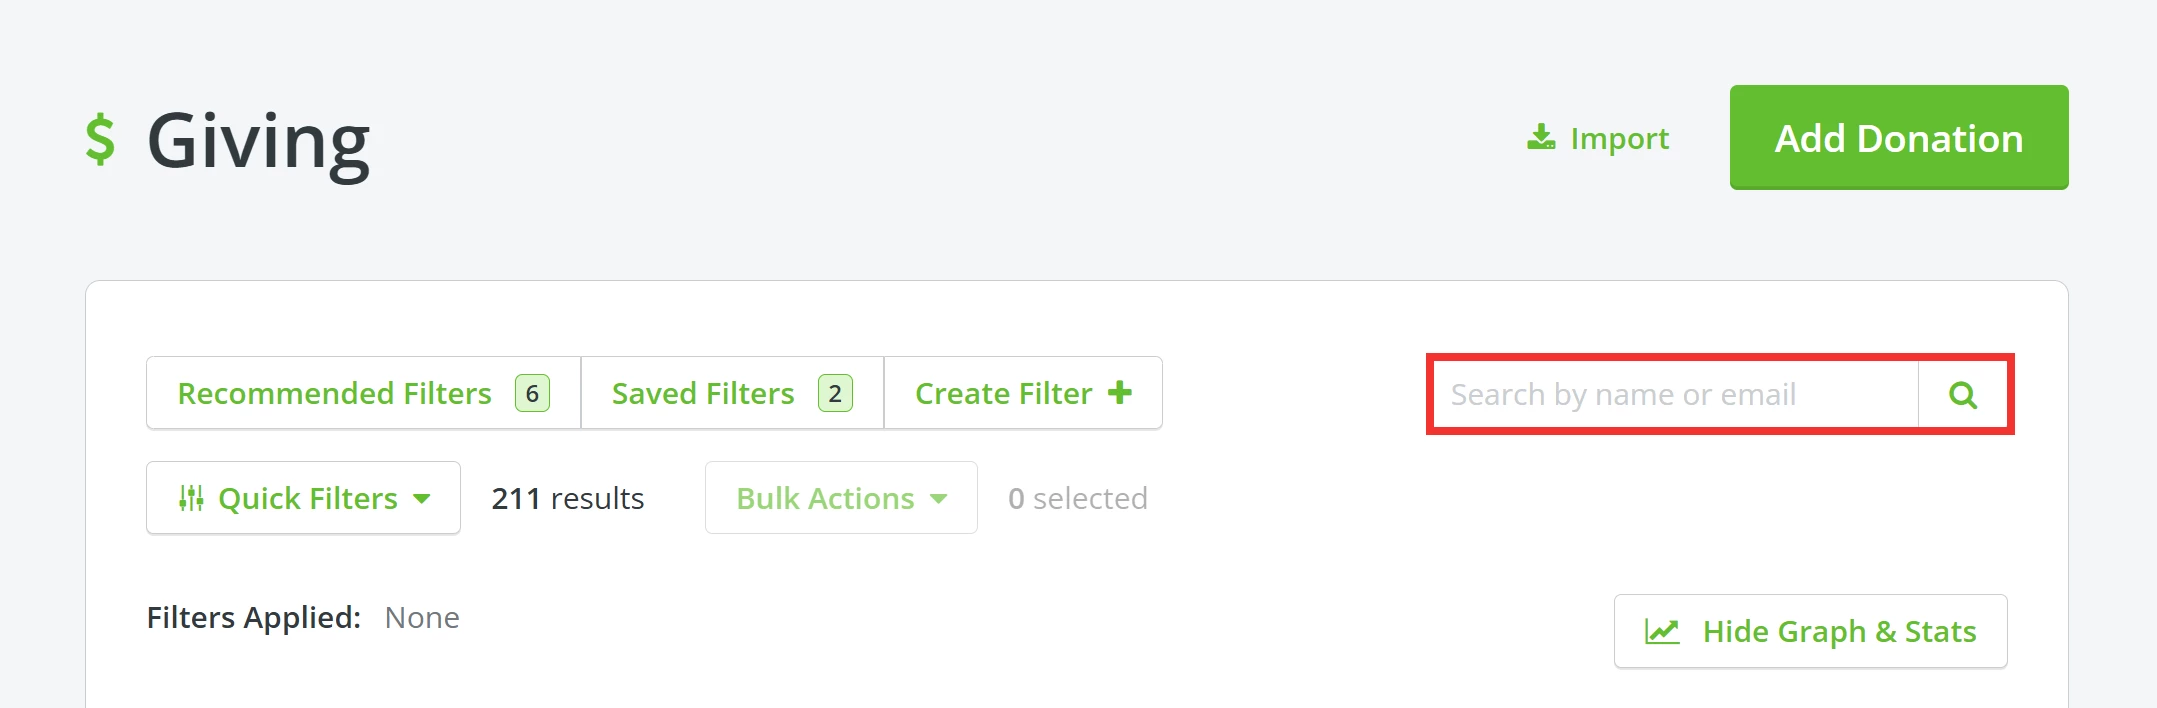
Task: Open the Quick Filters dropdown
Action: (303, 497)
